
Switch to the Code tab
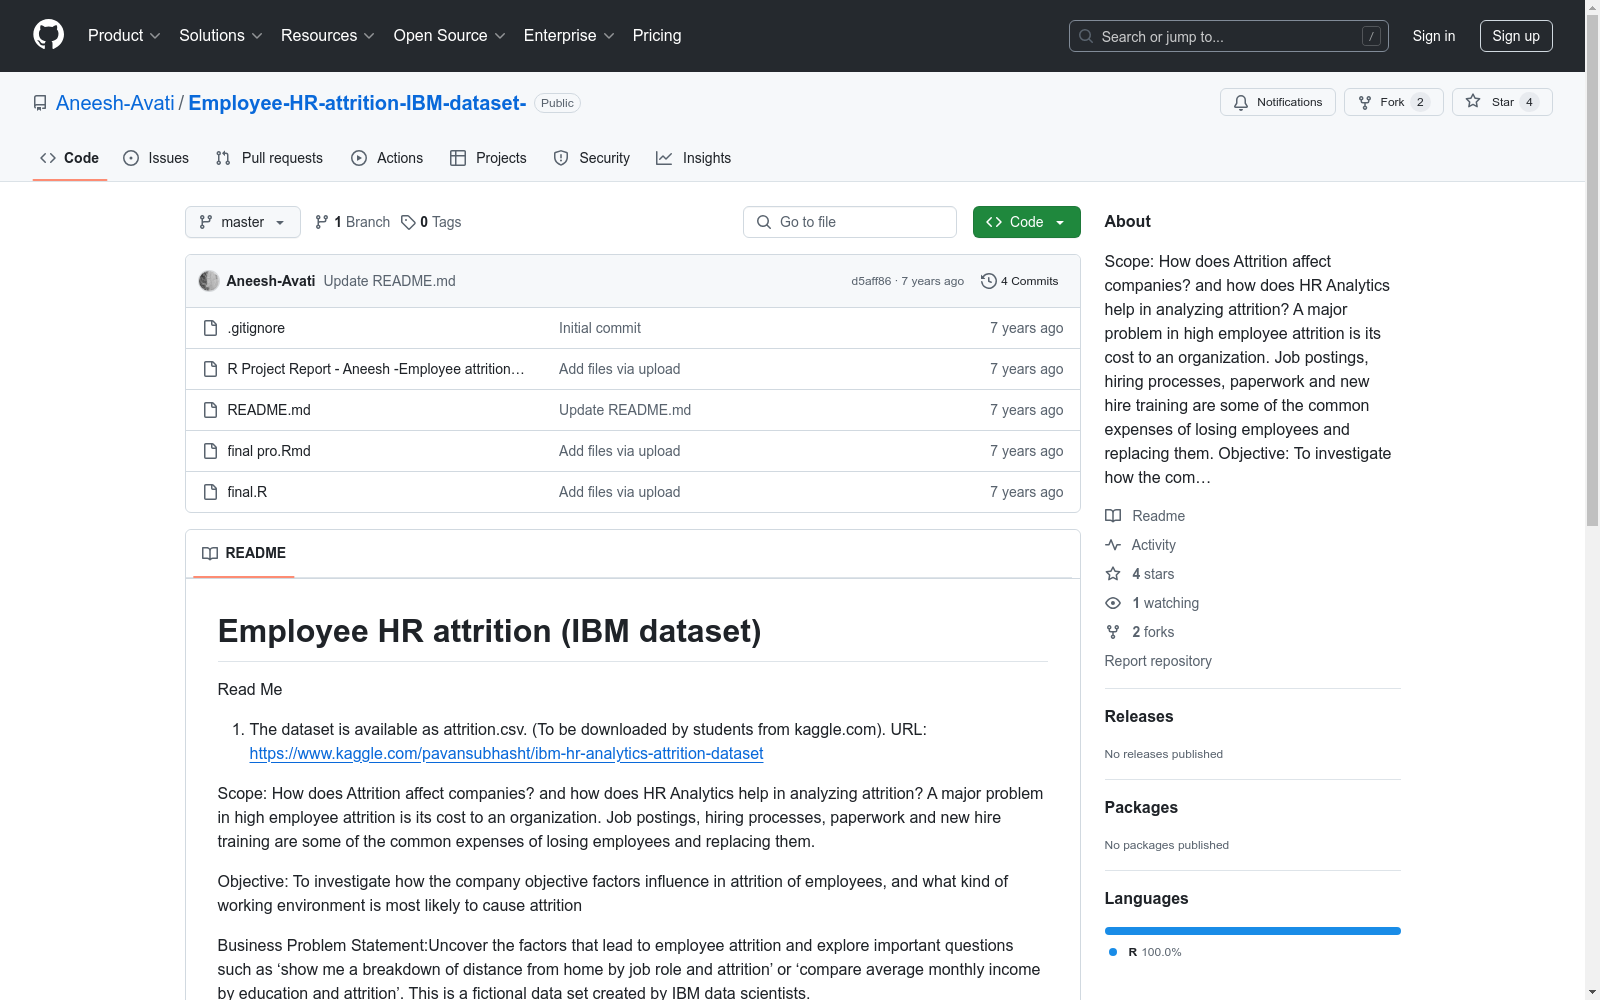[x=70, y=158]
